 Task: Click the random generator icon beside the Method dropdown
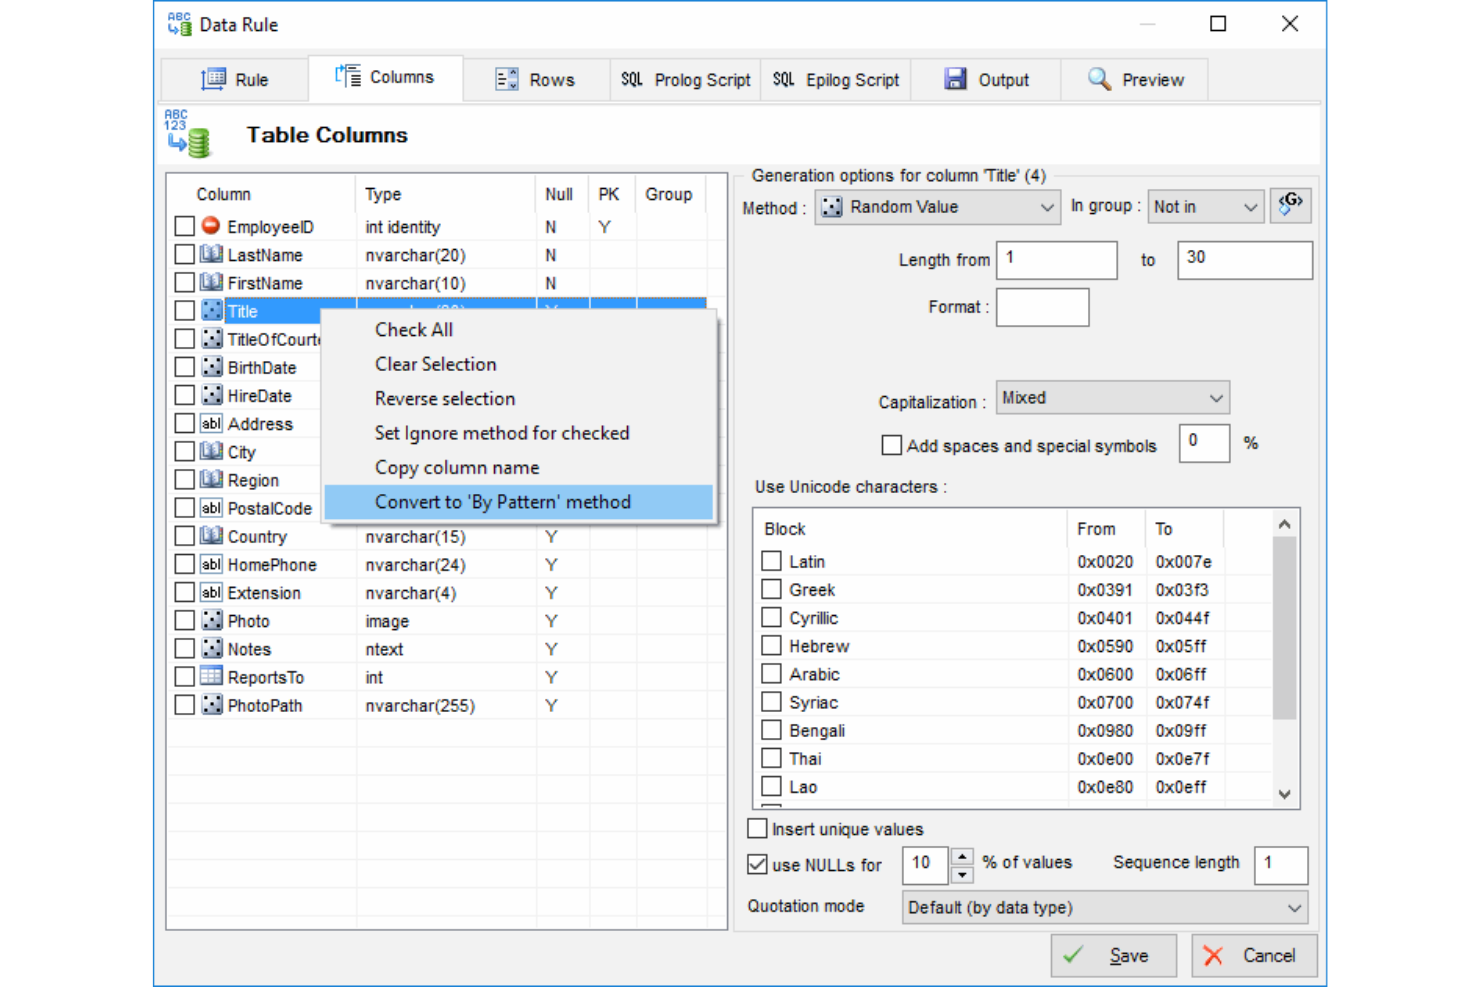tap(1291, 206)
